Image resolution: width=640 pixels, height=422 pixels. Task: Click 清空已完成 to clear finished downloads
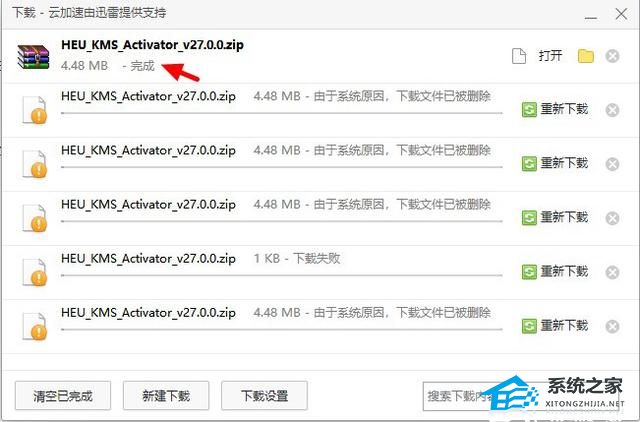coord(63,395)
